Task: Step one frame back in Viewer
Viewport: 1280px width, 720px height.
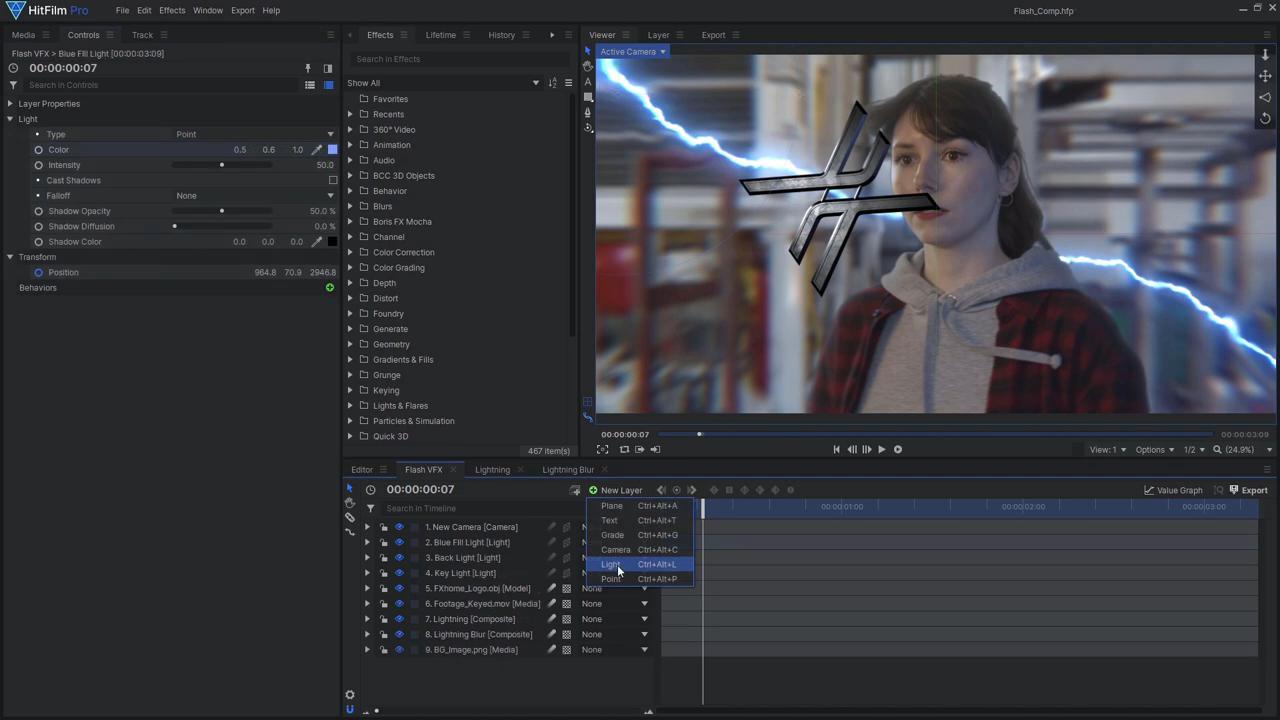Action: [851, 450]
